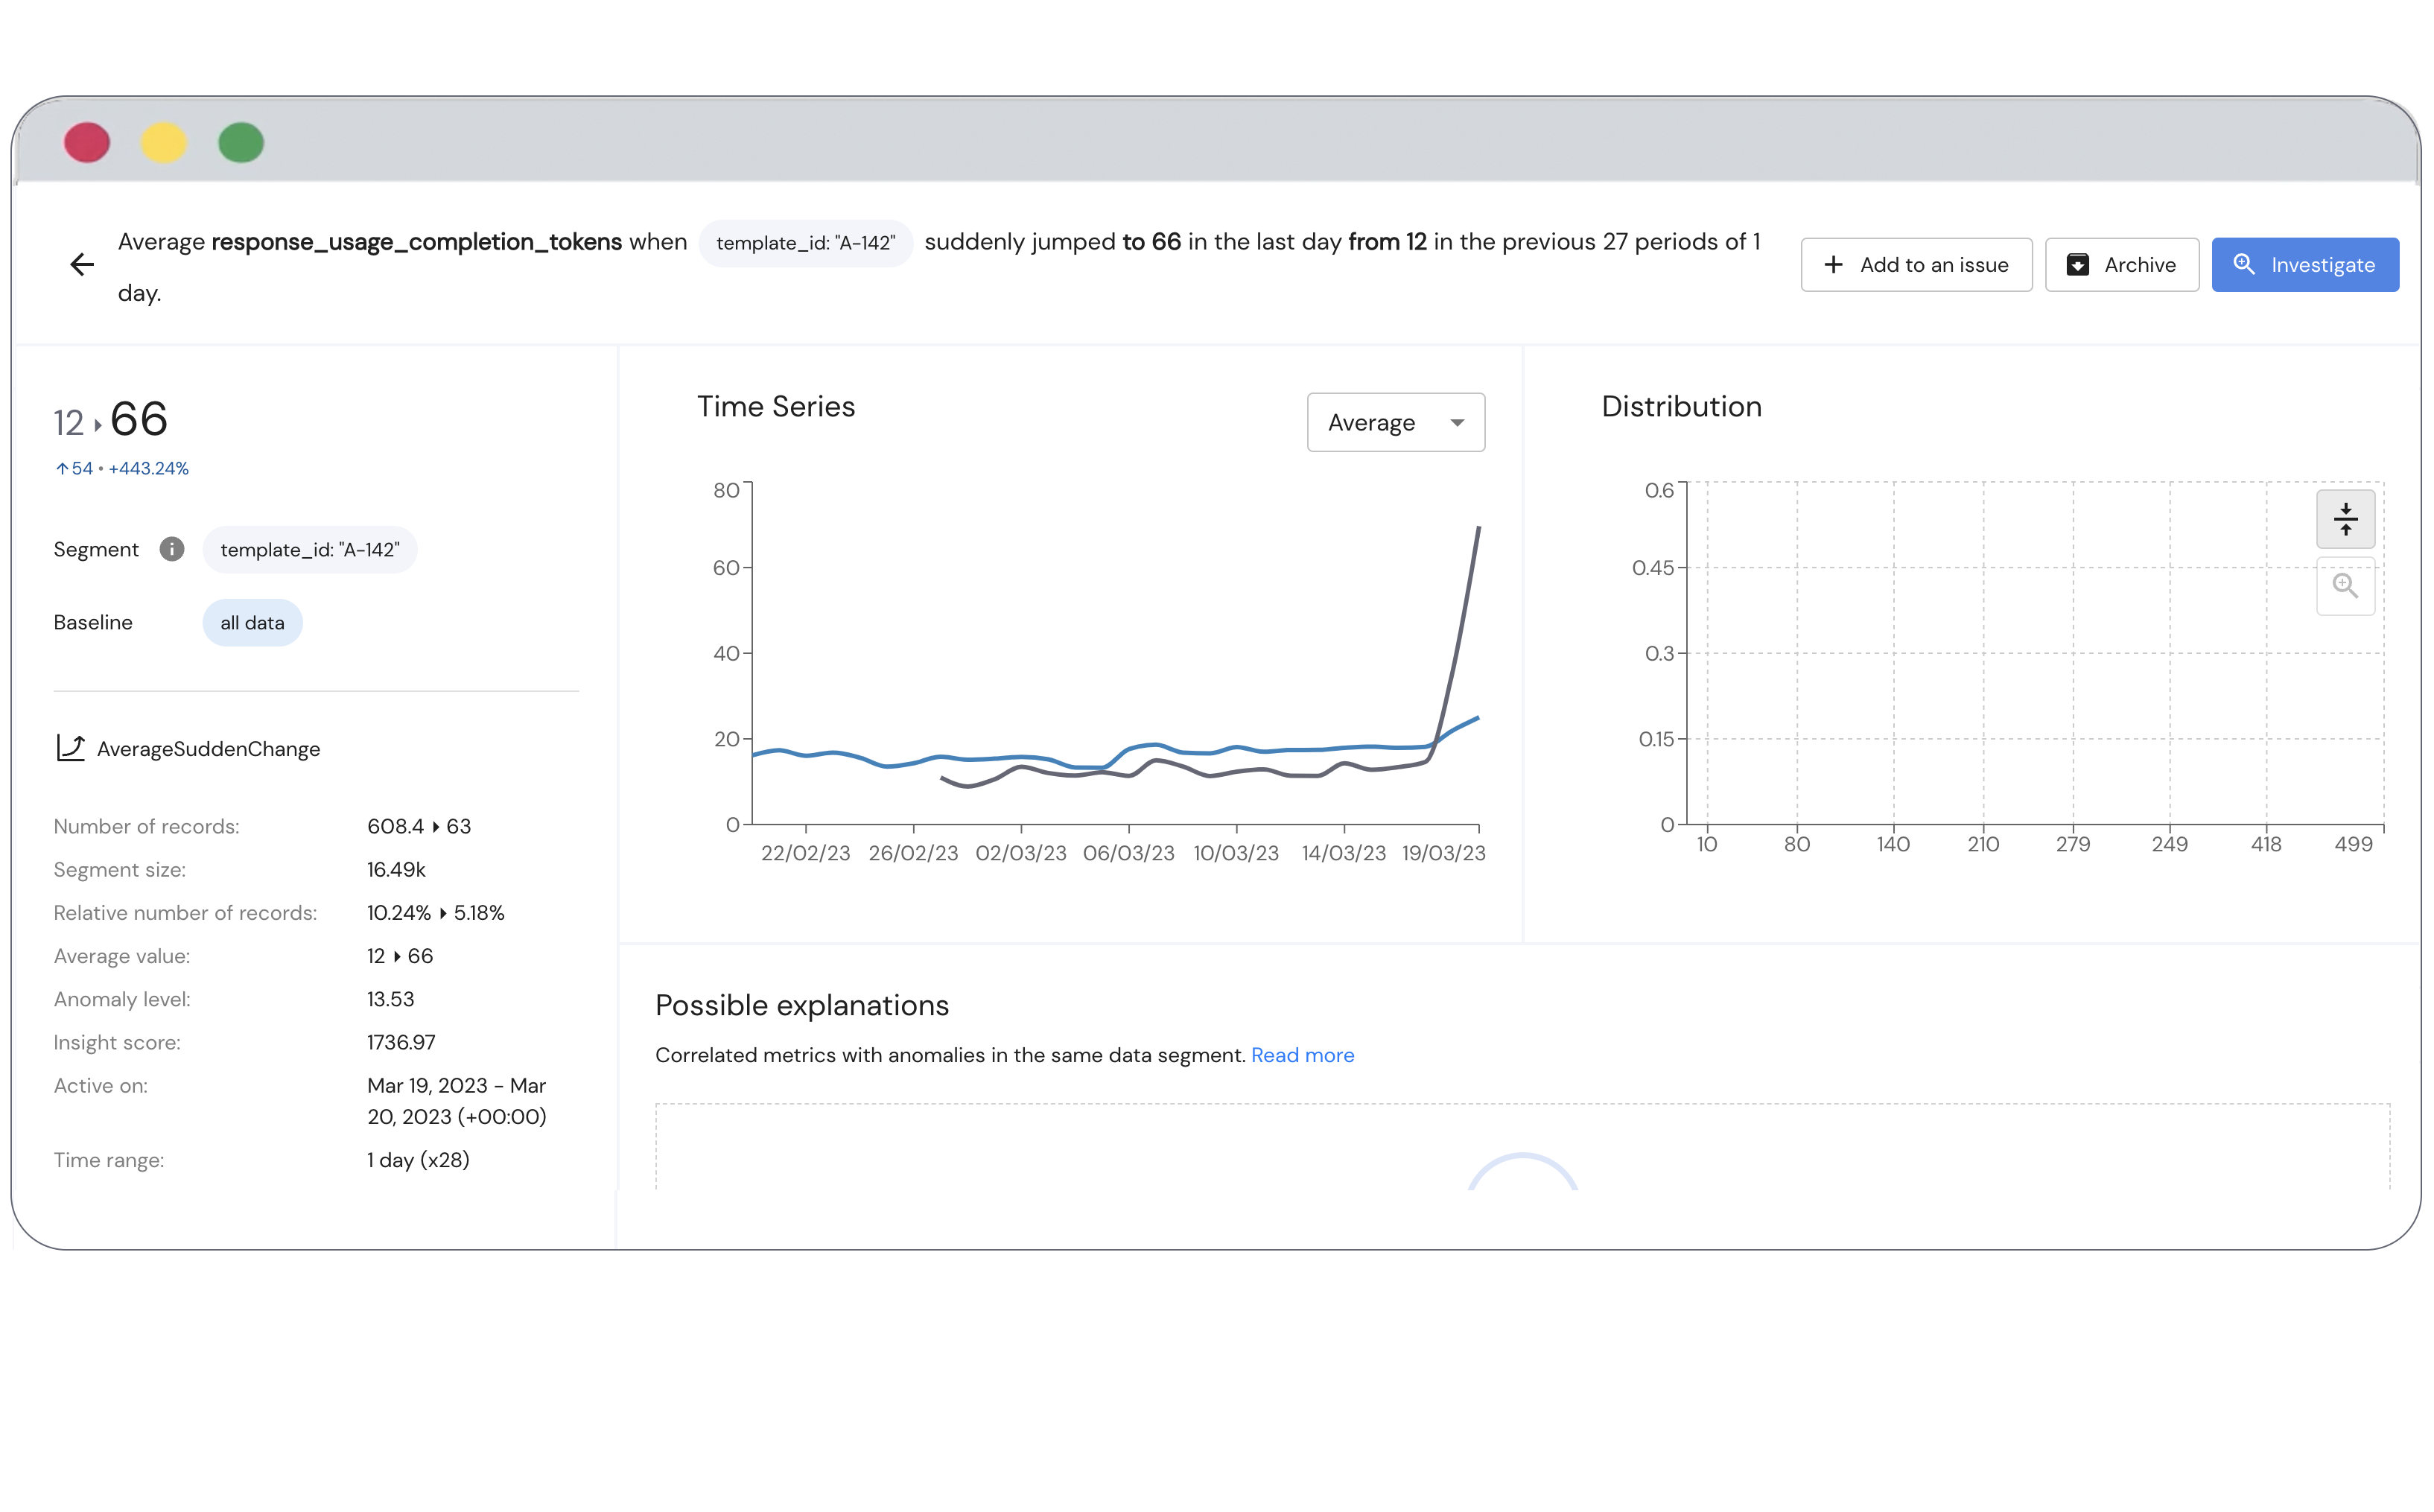
Task: Click the Investigate button
Action: click(2305, 264)
